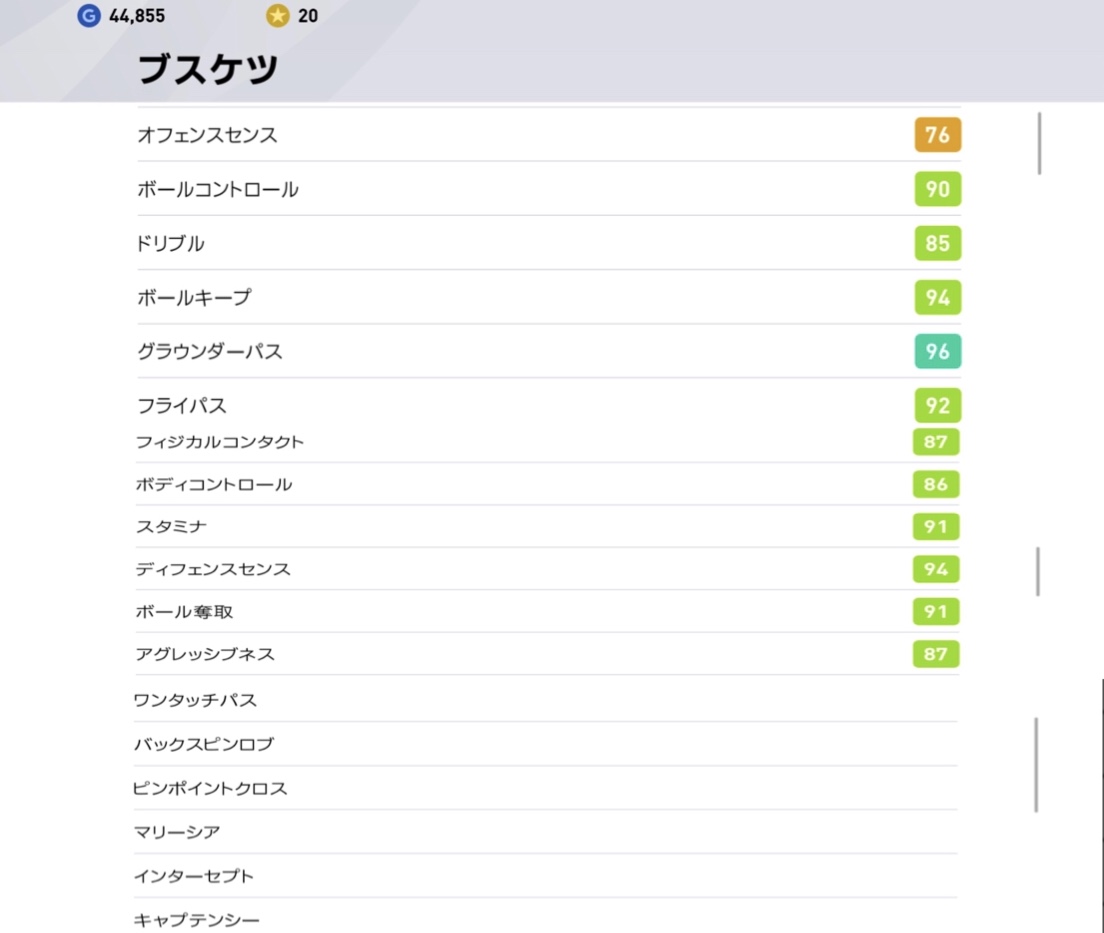
Task: Open the ワンタッチパス skill entry
Action: coord(546,700)
